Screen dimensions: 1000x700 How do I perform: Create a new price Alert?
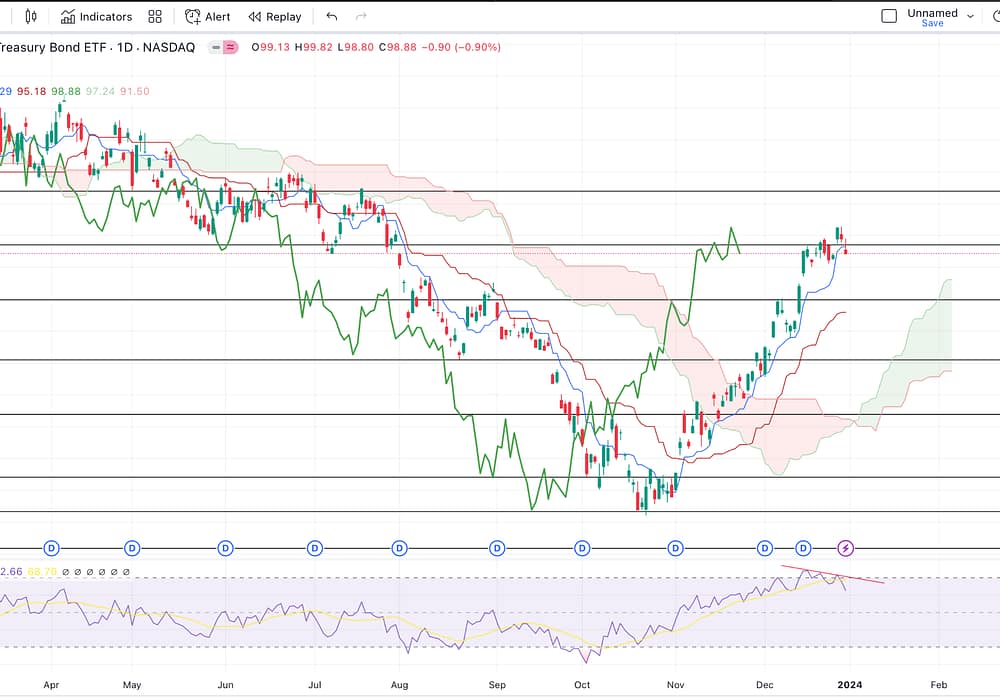[208, 16]
